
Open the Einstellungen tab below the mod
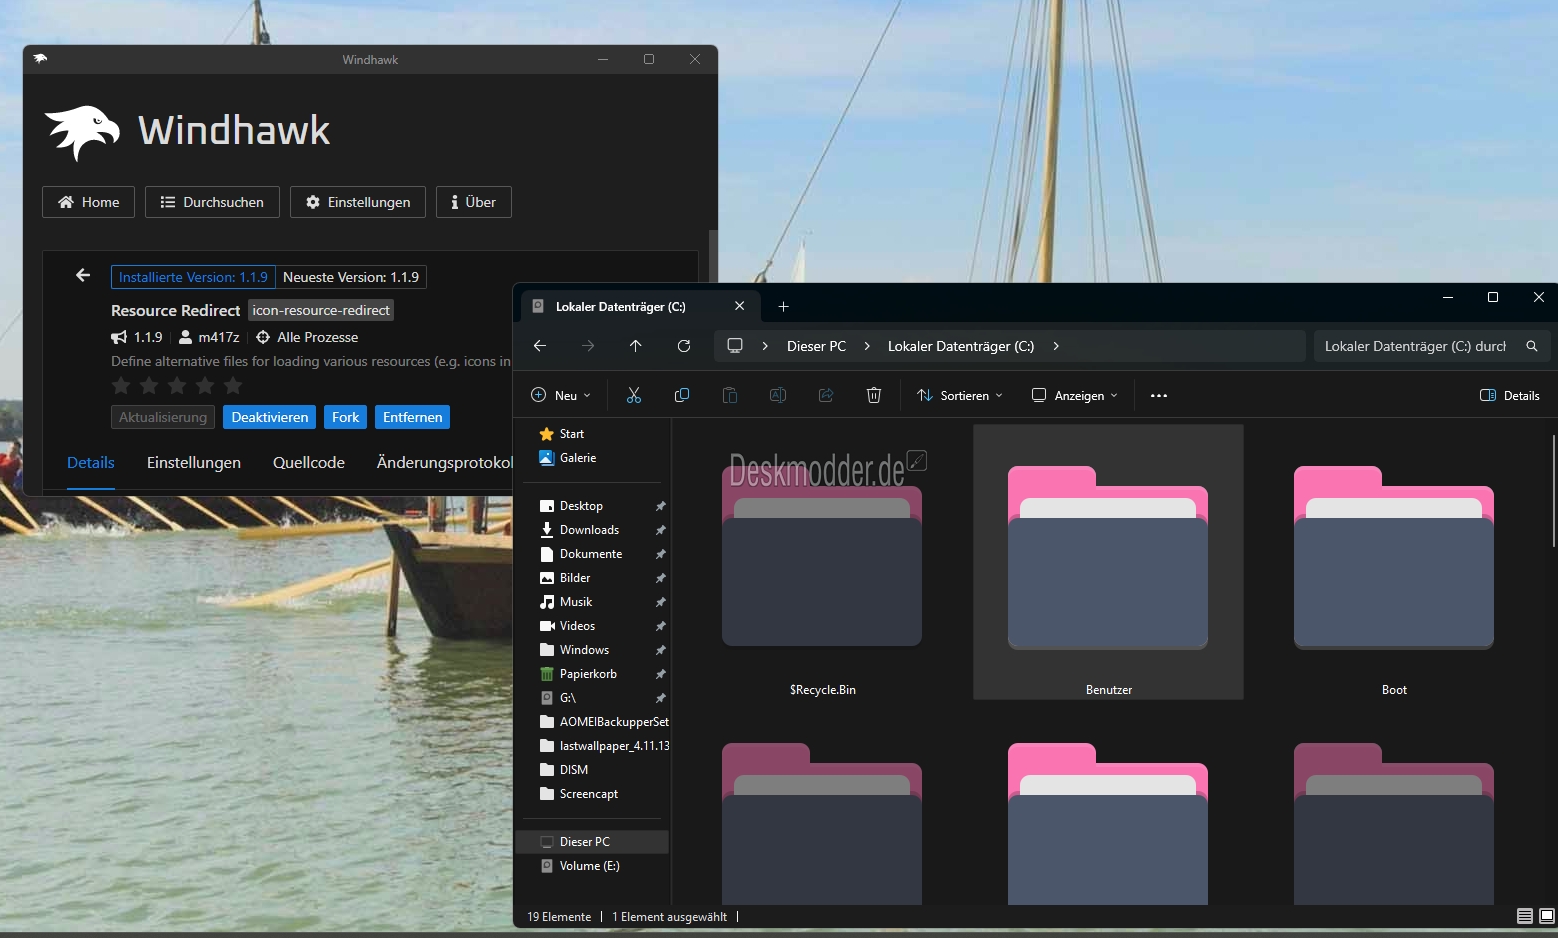pyautogui.click(x=194, y=463)
